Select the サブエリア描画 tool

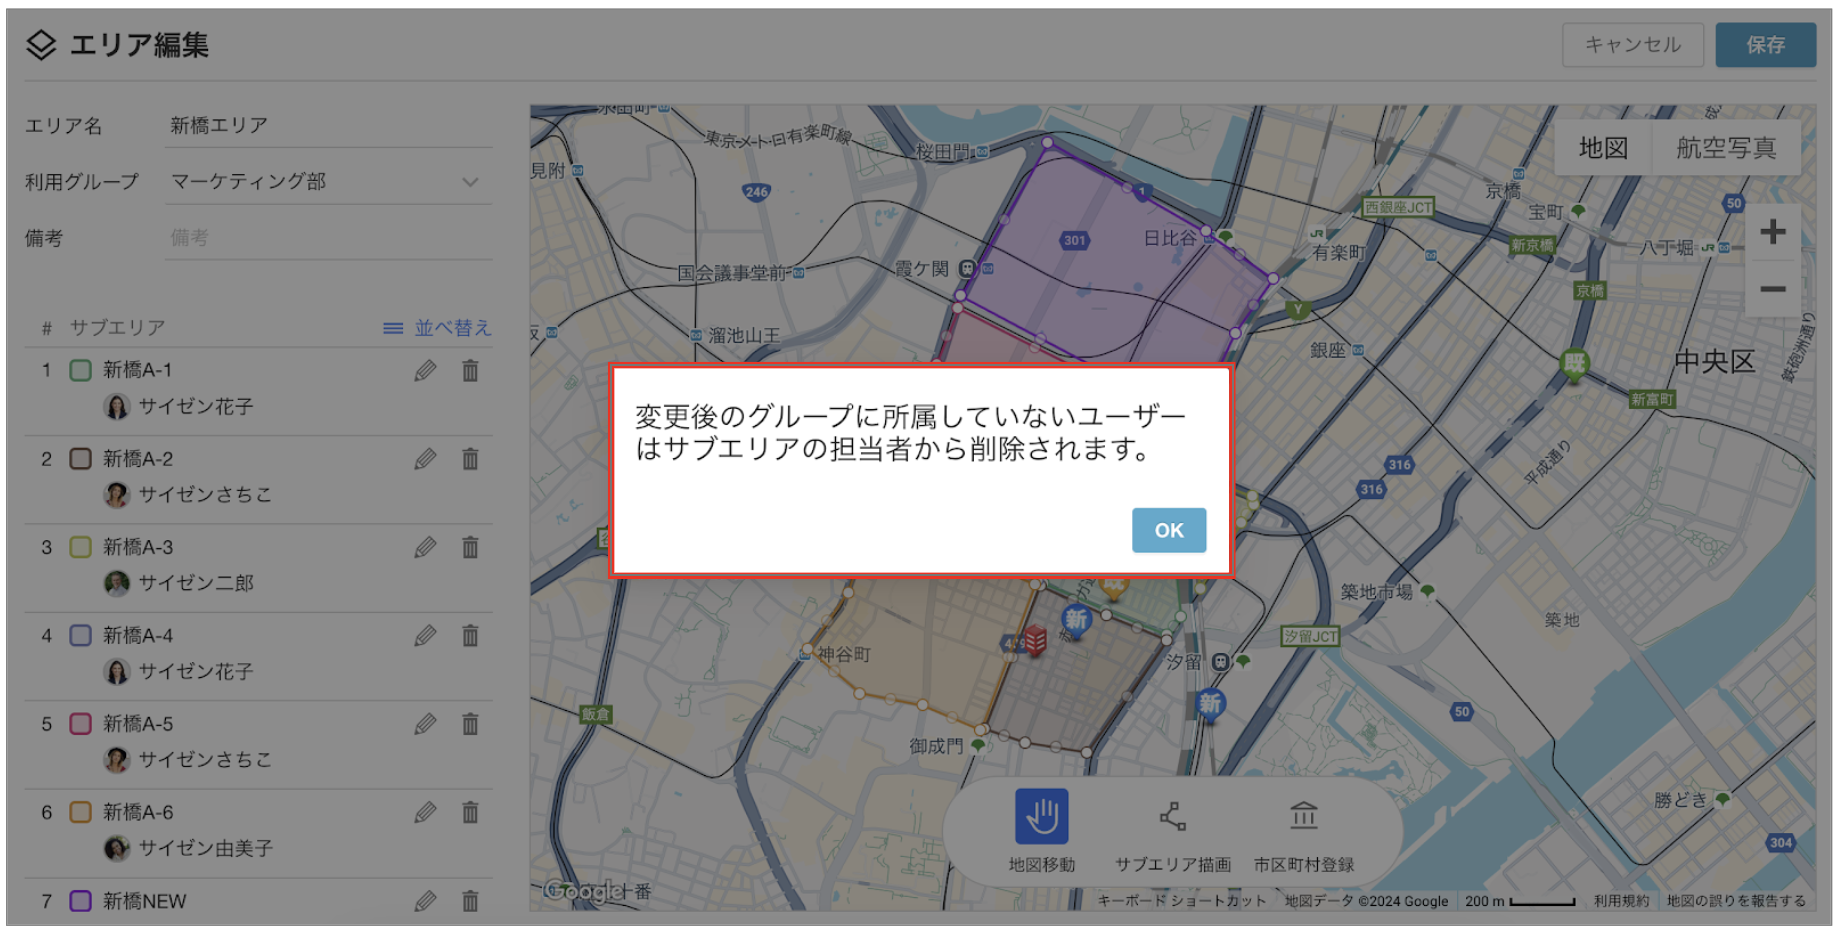click(1173, 832)
